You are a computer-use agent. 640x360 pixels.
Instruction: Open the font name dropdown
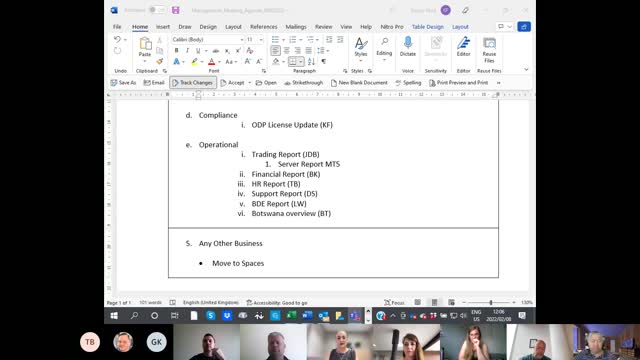tap(242, 40)
